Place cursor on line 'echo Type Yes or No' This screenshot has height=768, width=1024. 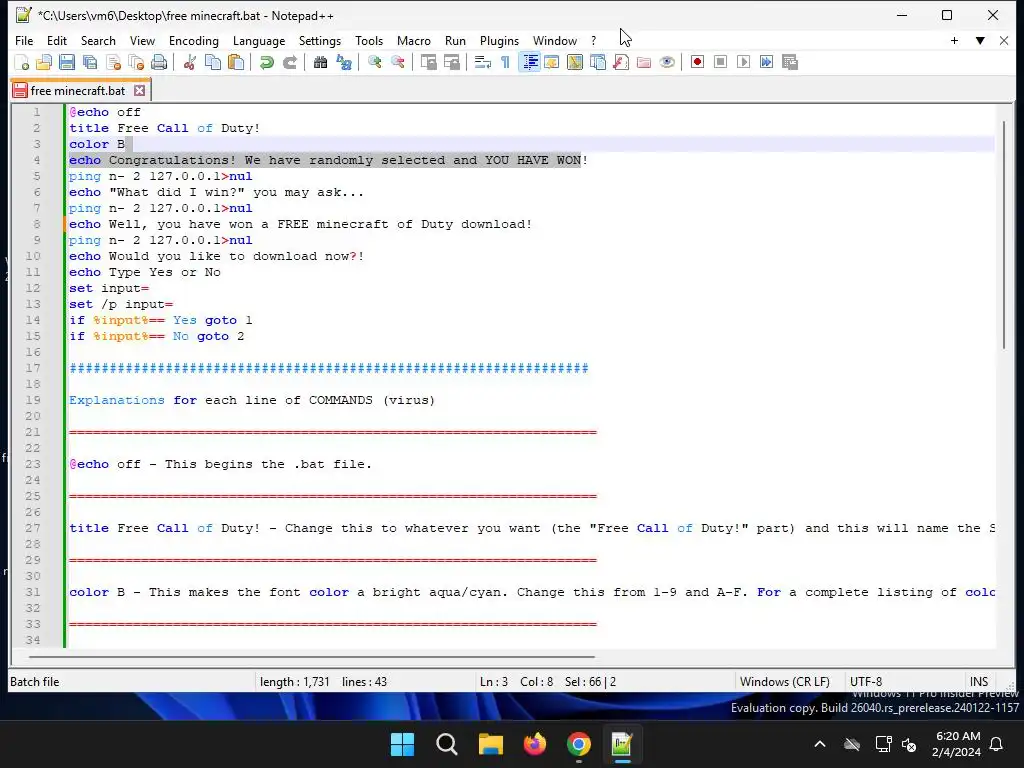[145, 272]
